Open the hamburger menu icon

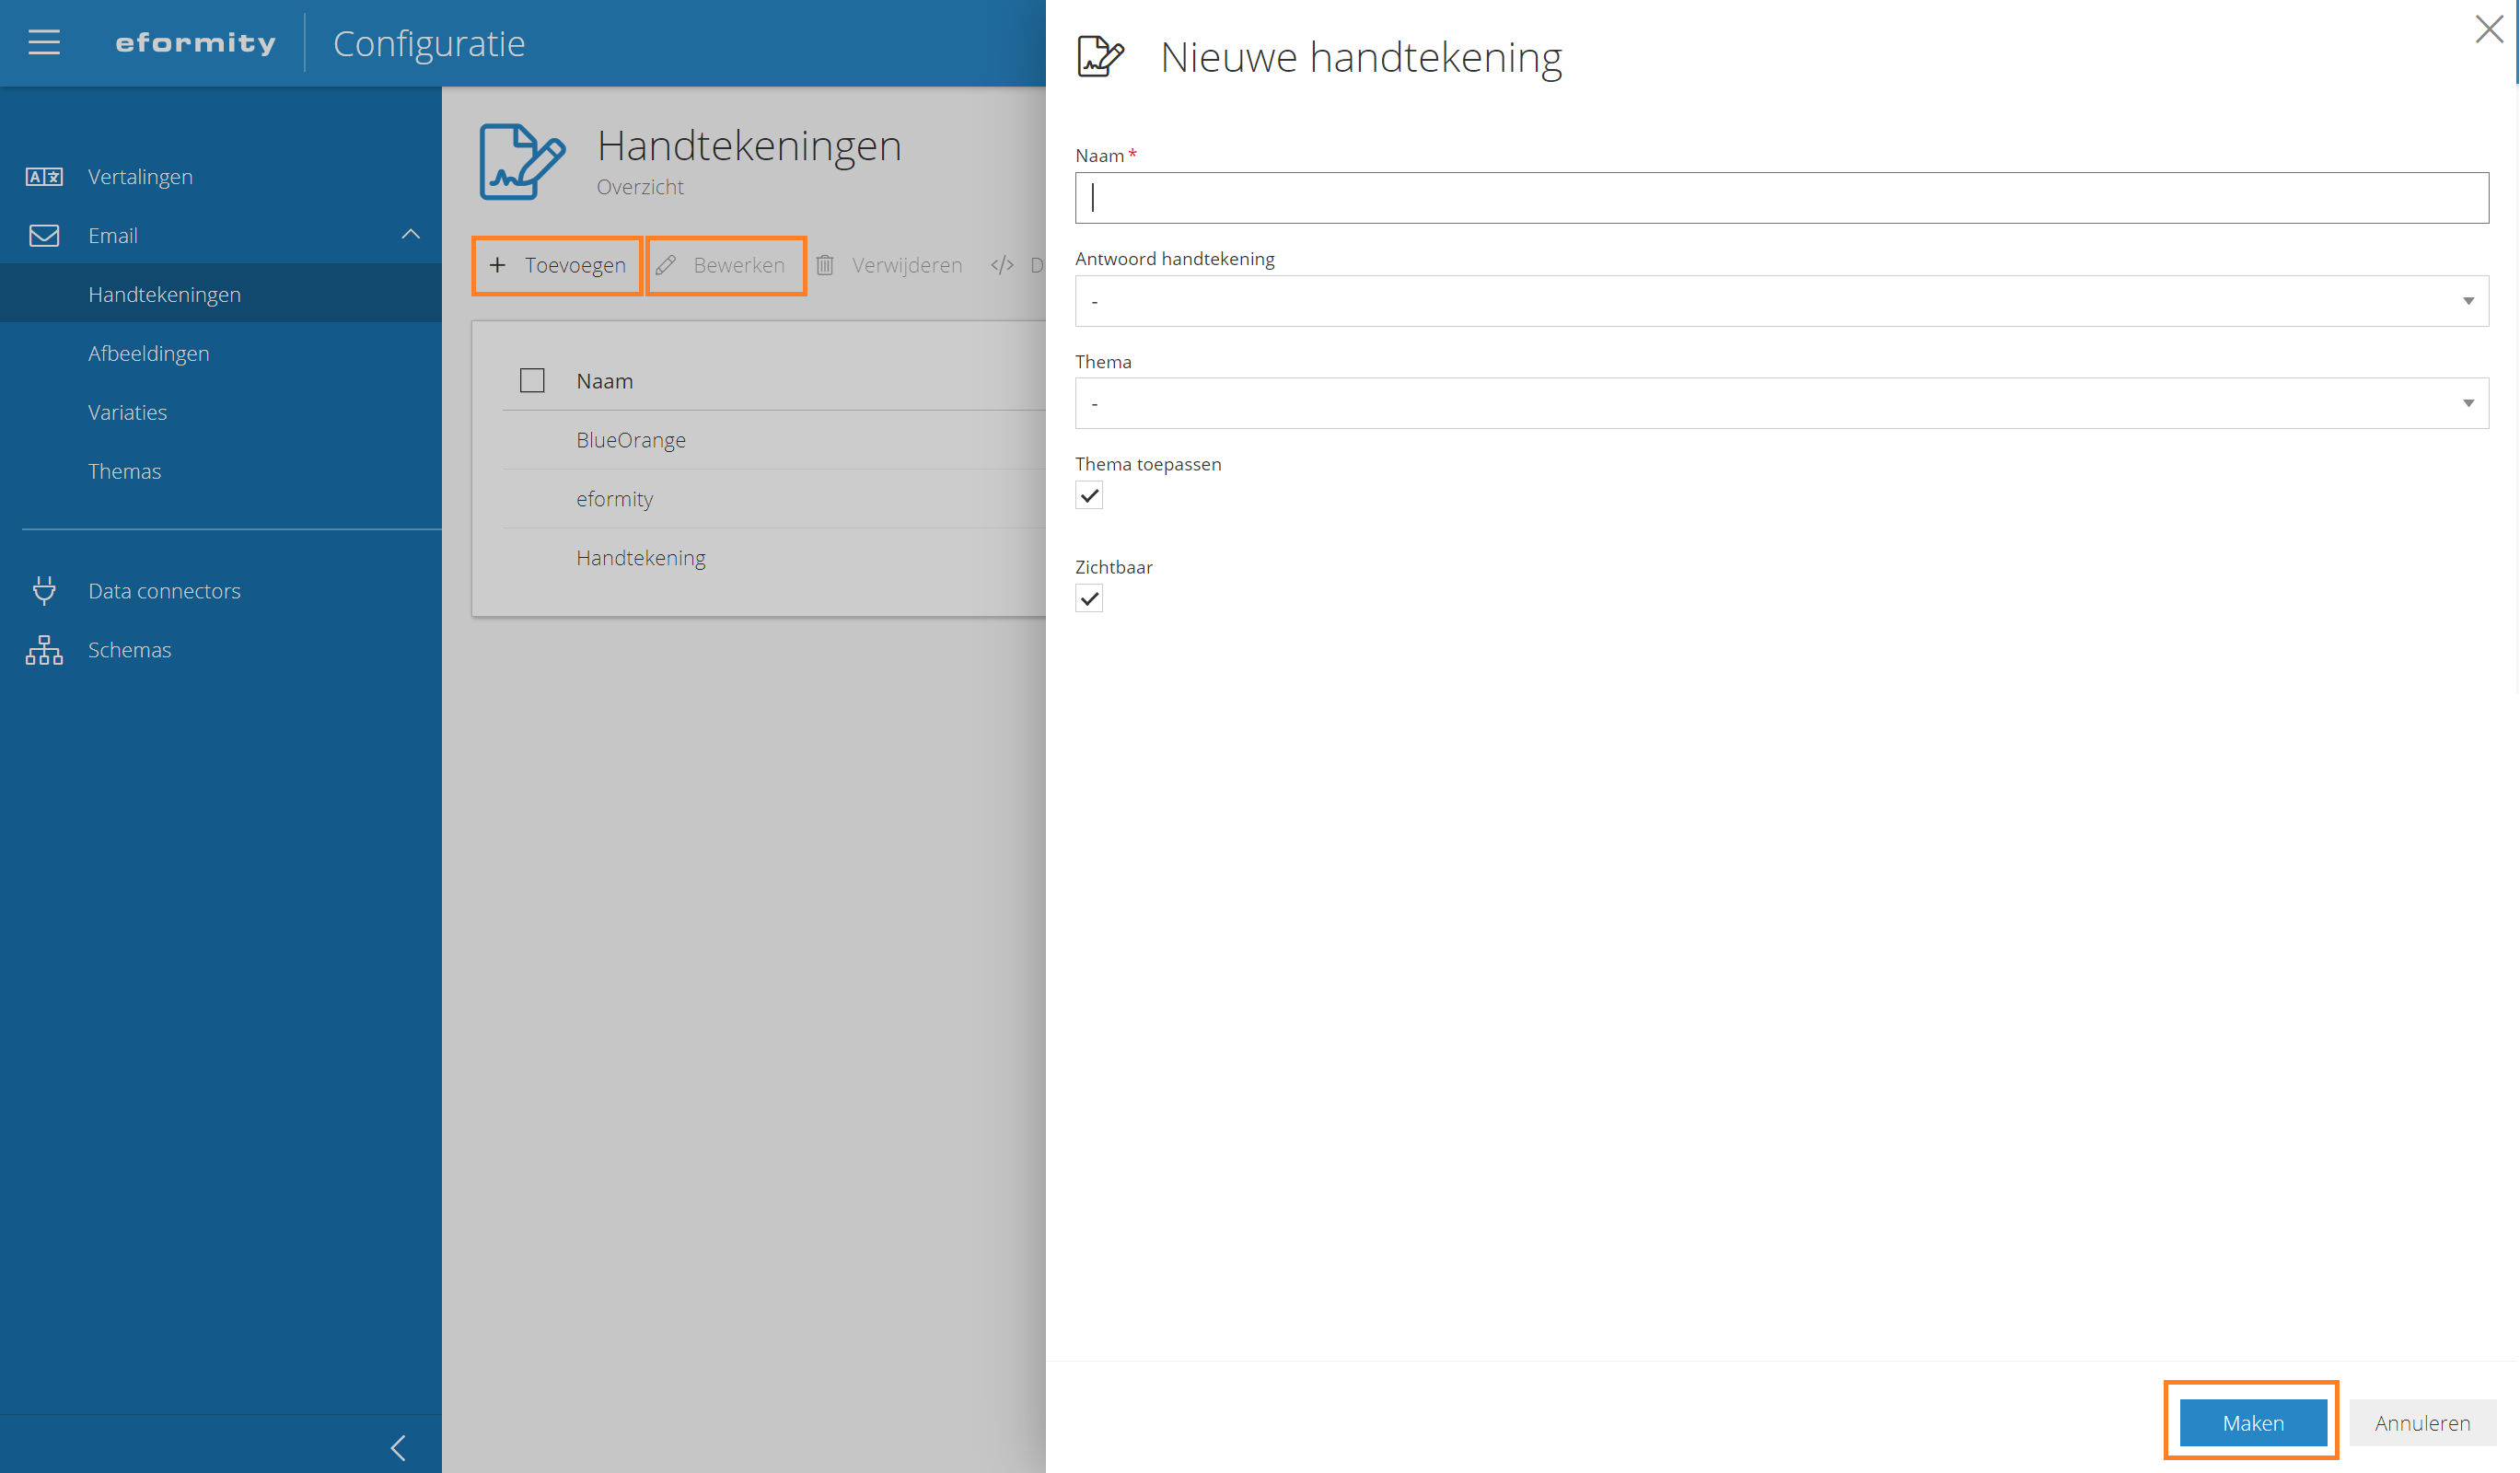click(44, 42)
